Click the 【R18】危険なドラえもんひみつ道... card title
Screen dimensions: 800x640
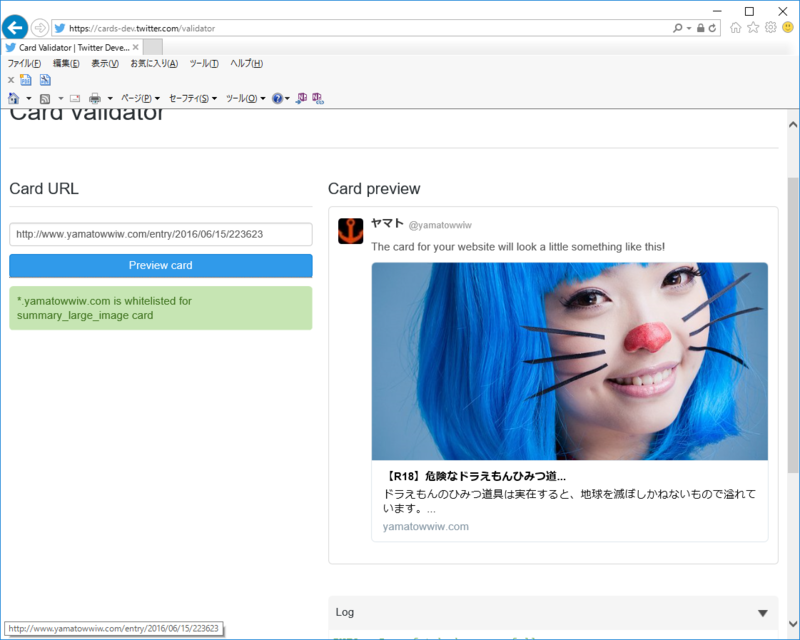(x=474, y=476)
